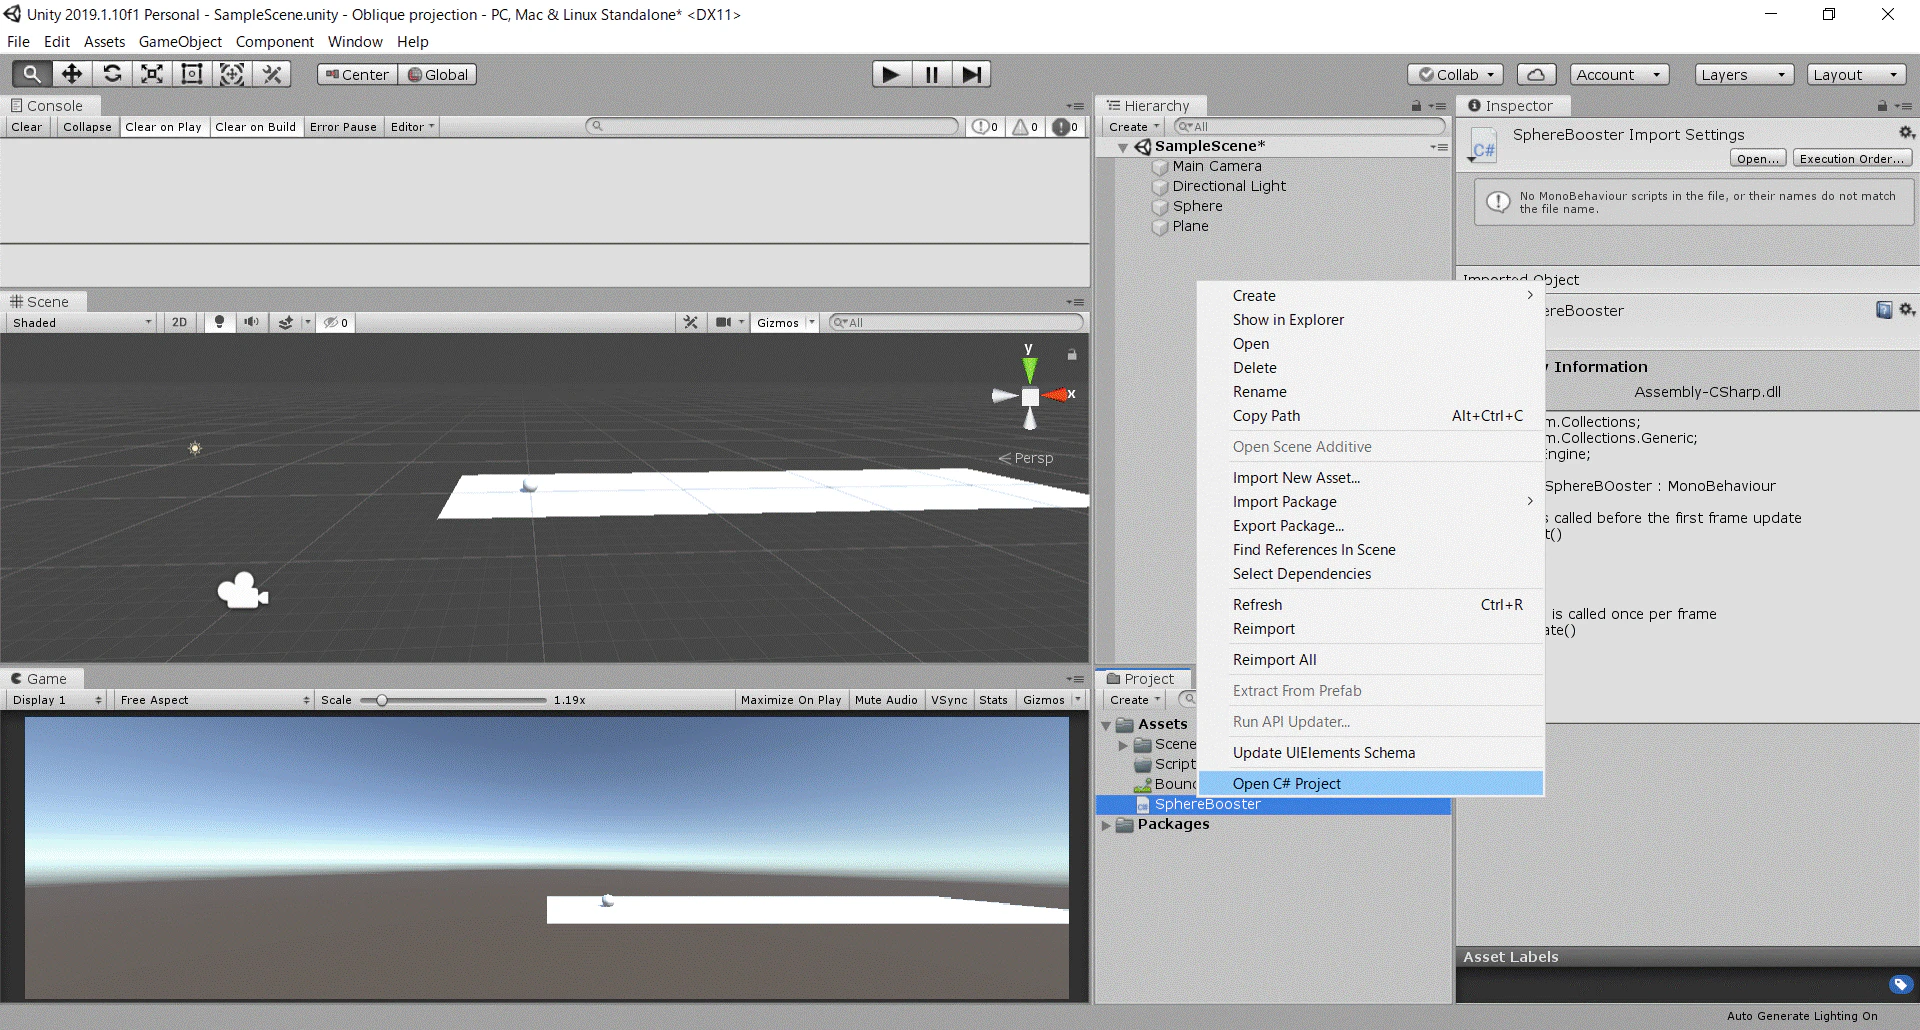Image resolution: width=1920 pixels, height=1030 pixels.
Task: Open the Display 1 dropdown
Action: pyautogui.click(x=56, y=700)
